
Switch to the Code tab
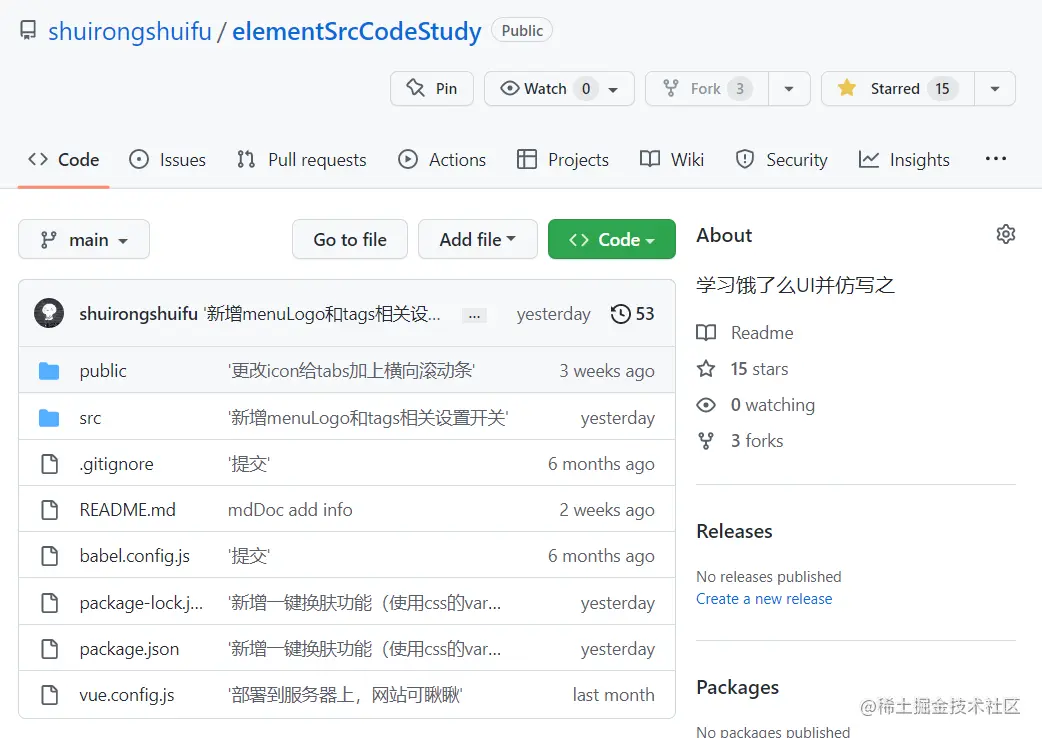click(x=64, y=159)
